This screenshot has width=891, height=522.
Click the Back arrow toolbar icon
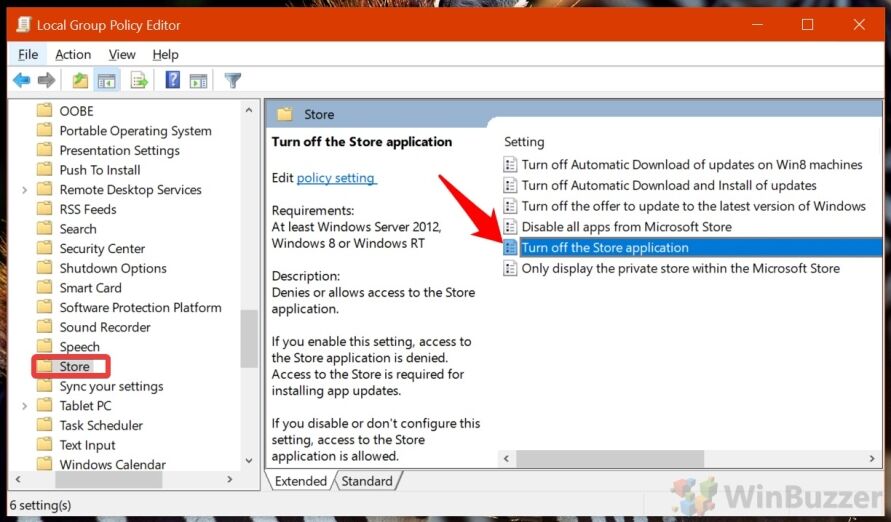pos(22,80)
